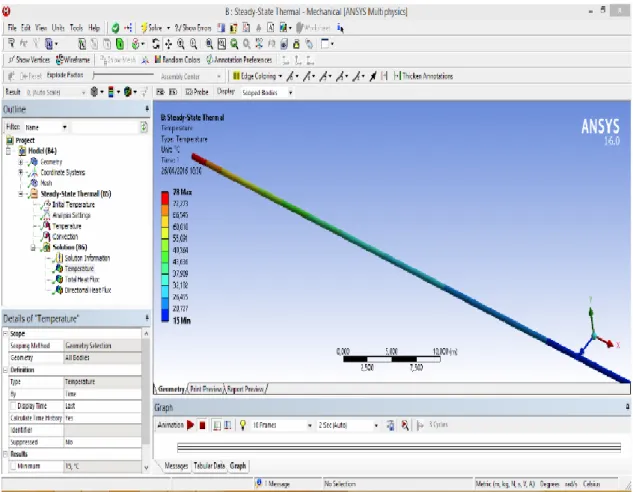The image size is (633, 492).
Task: Apply Random Colors to model
Action: [177, 60]
